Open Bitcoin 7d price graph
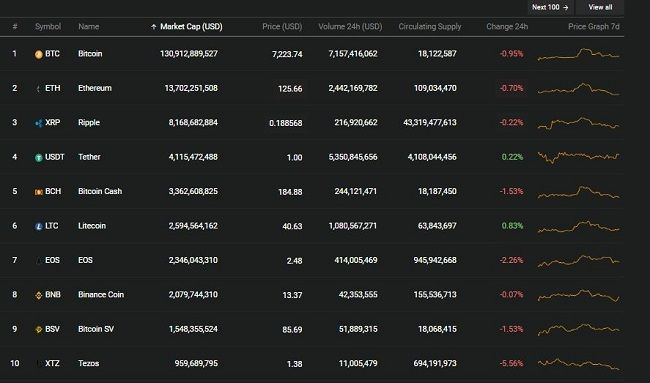This screenshot has height=383, width=650. (x=578, y=54)
